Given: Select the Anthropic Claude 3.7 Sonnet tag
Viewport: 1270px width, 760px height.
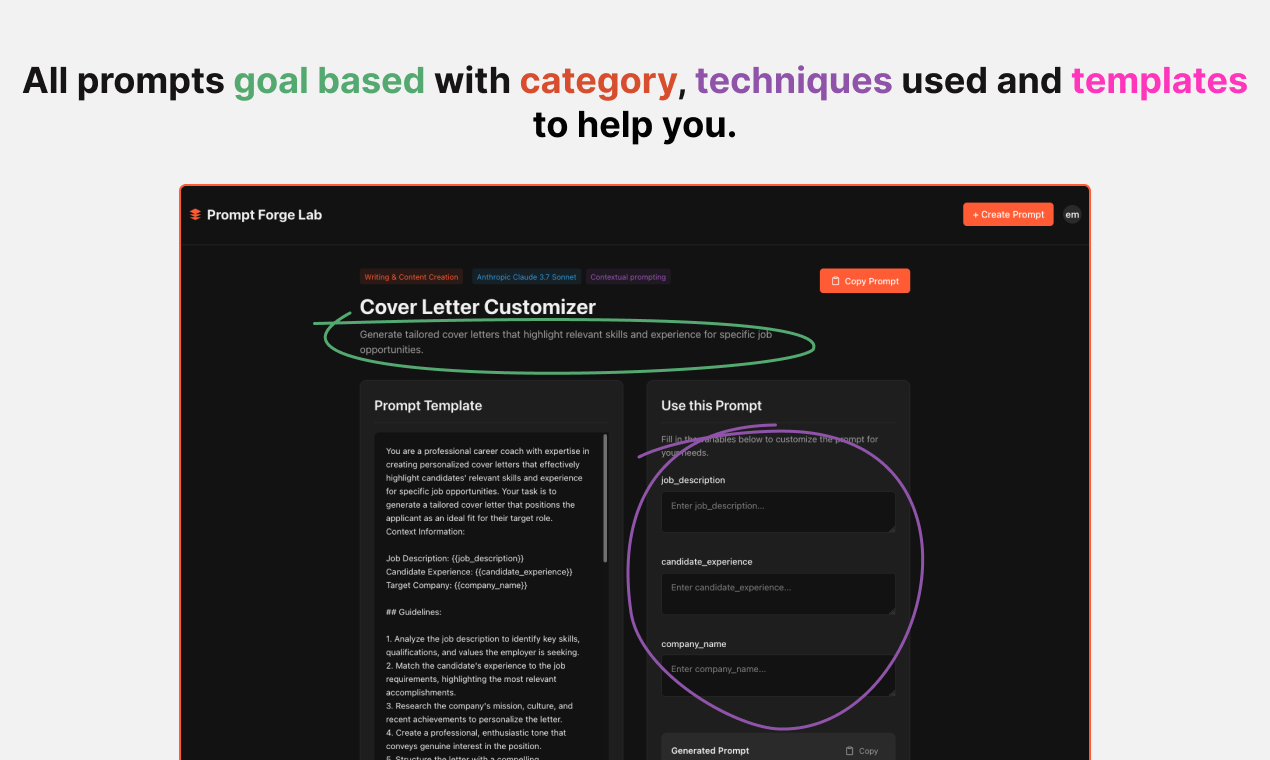Looking at the screenshot, I should 526,277.
